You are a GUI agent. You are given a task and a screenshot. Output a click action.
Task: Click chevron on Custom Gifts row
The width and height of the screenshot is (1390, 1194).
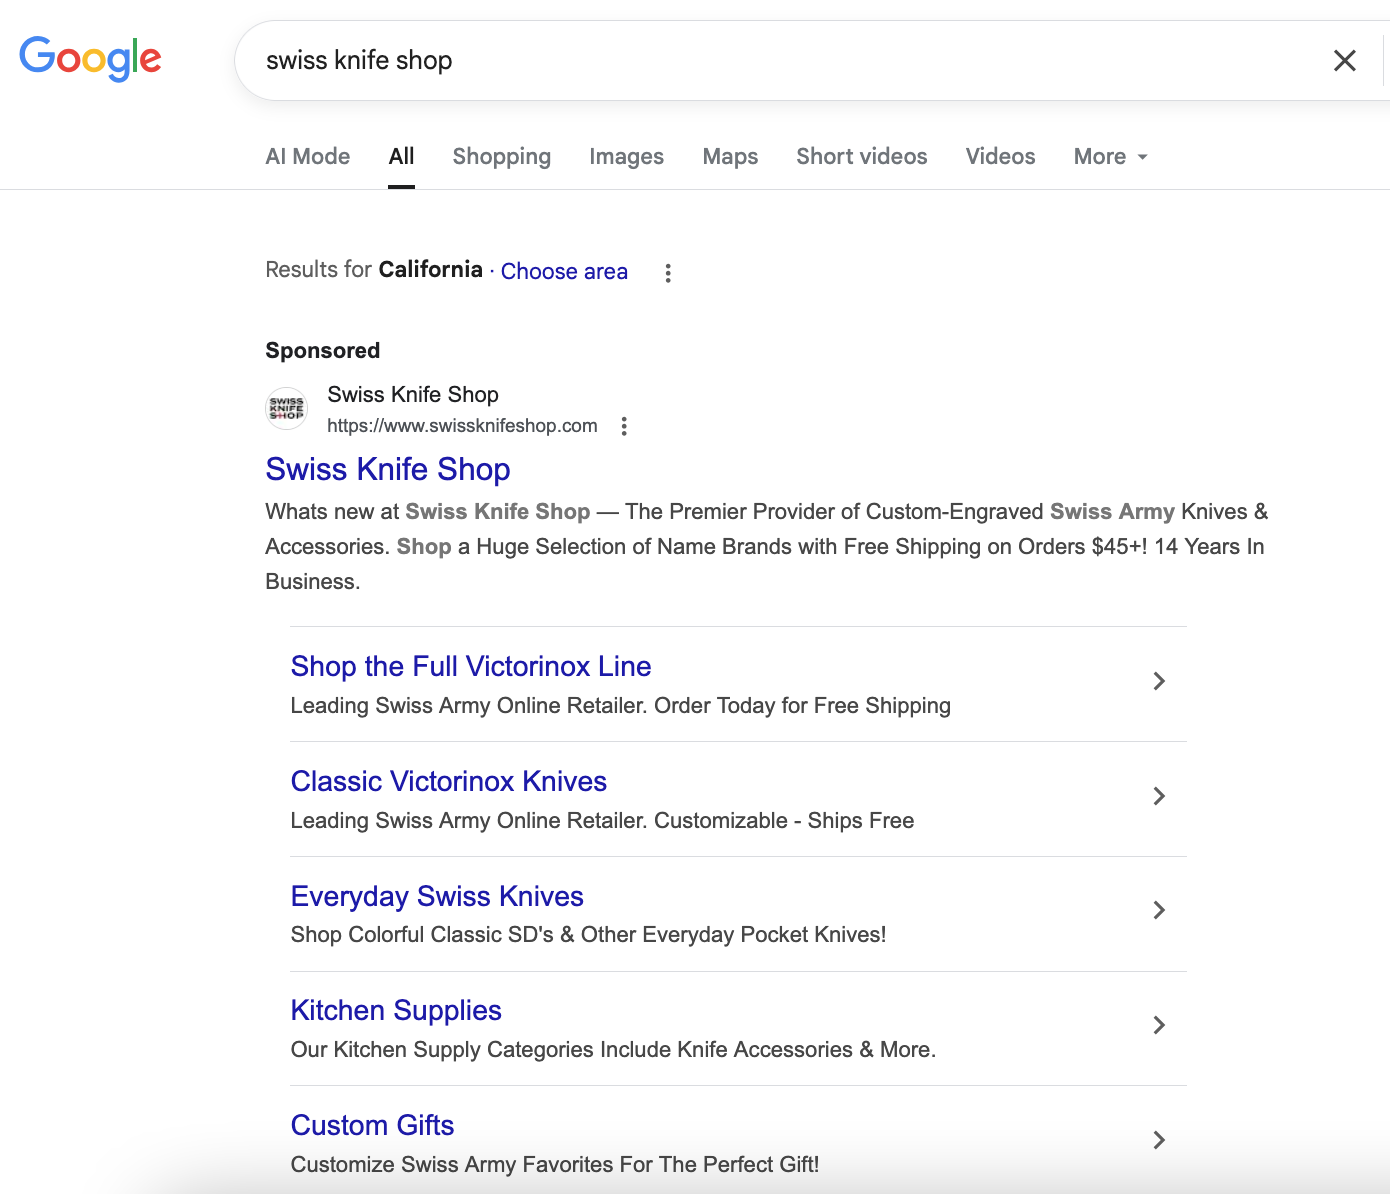pyautogui.click(x=1159, y=1140)
